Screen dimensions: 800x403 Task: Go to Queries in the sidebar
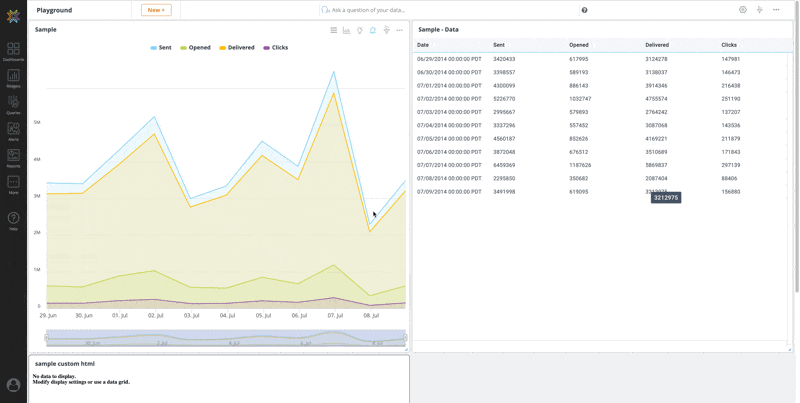[x=13, y=104]
